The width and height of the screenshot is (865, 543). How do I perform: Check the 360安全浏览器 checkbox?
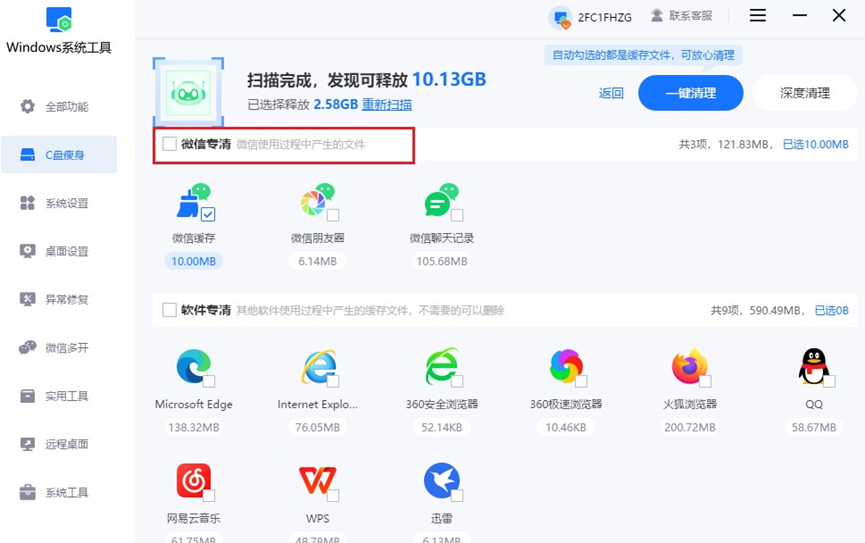point(457,381)
